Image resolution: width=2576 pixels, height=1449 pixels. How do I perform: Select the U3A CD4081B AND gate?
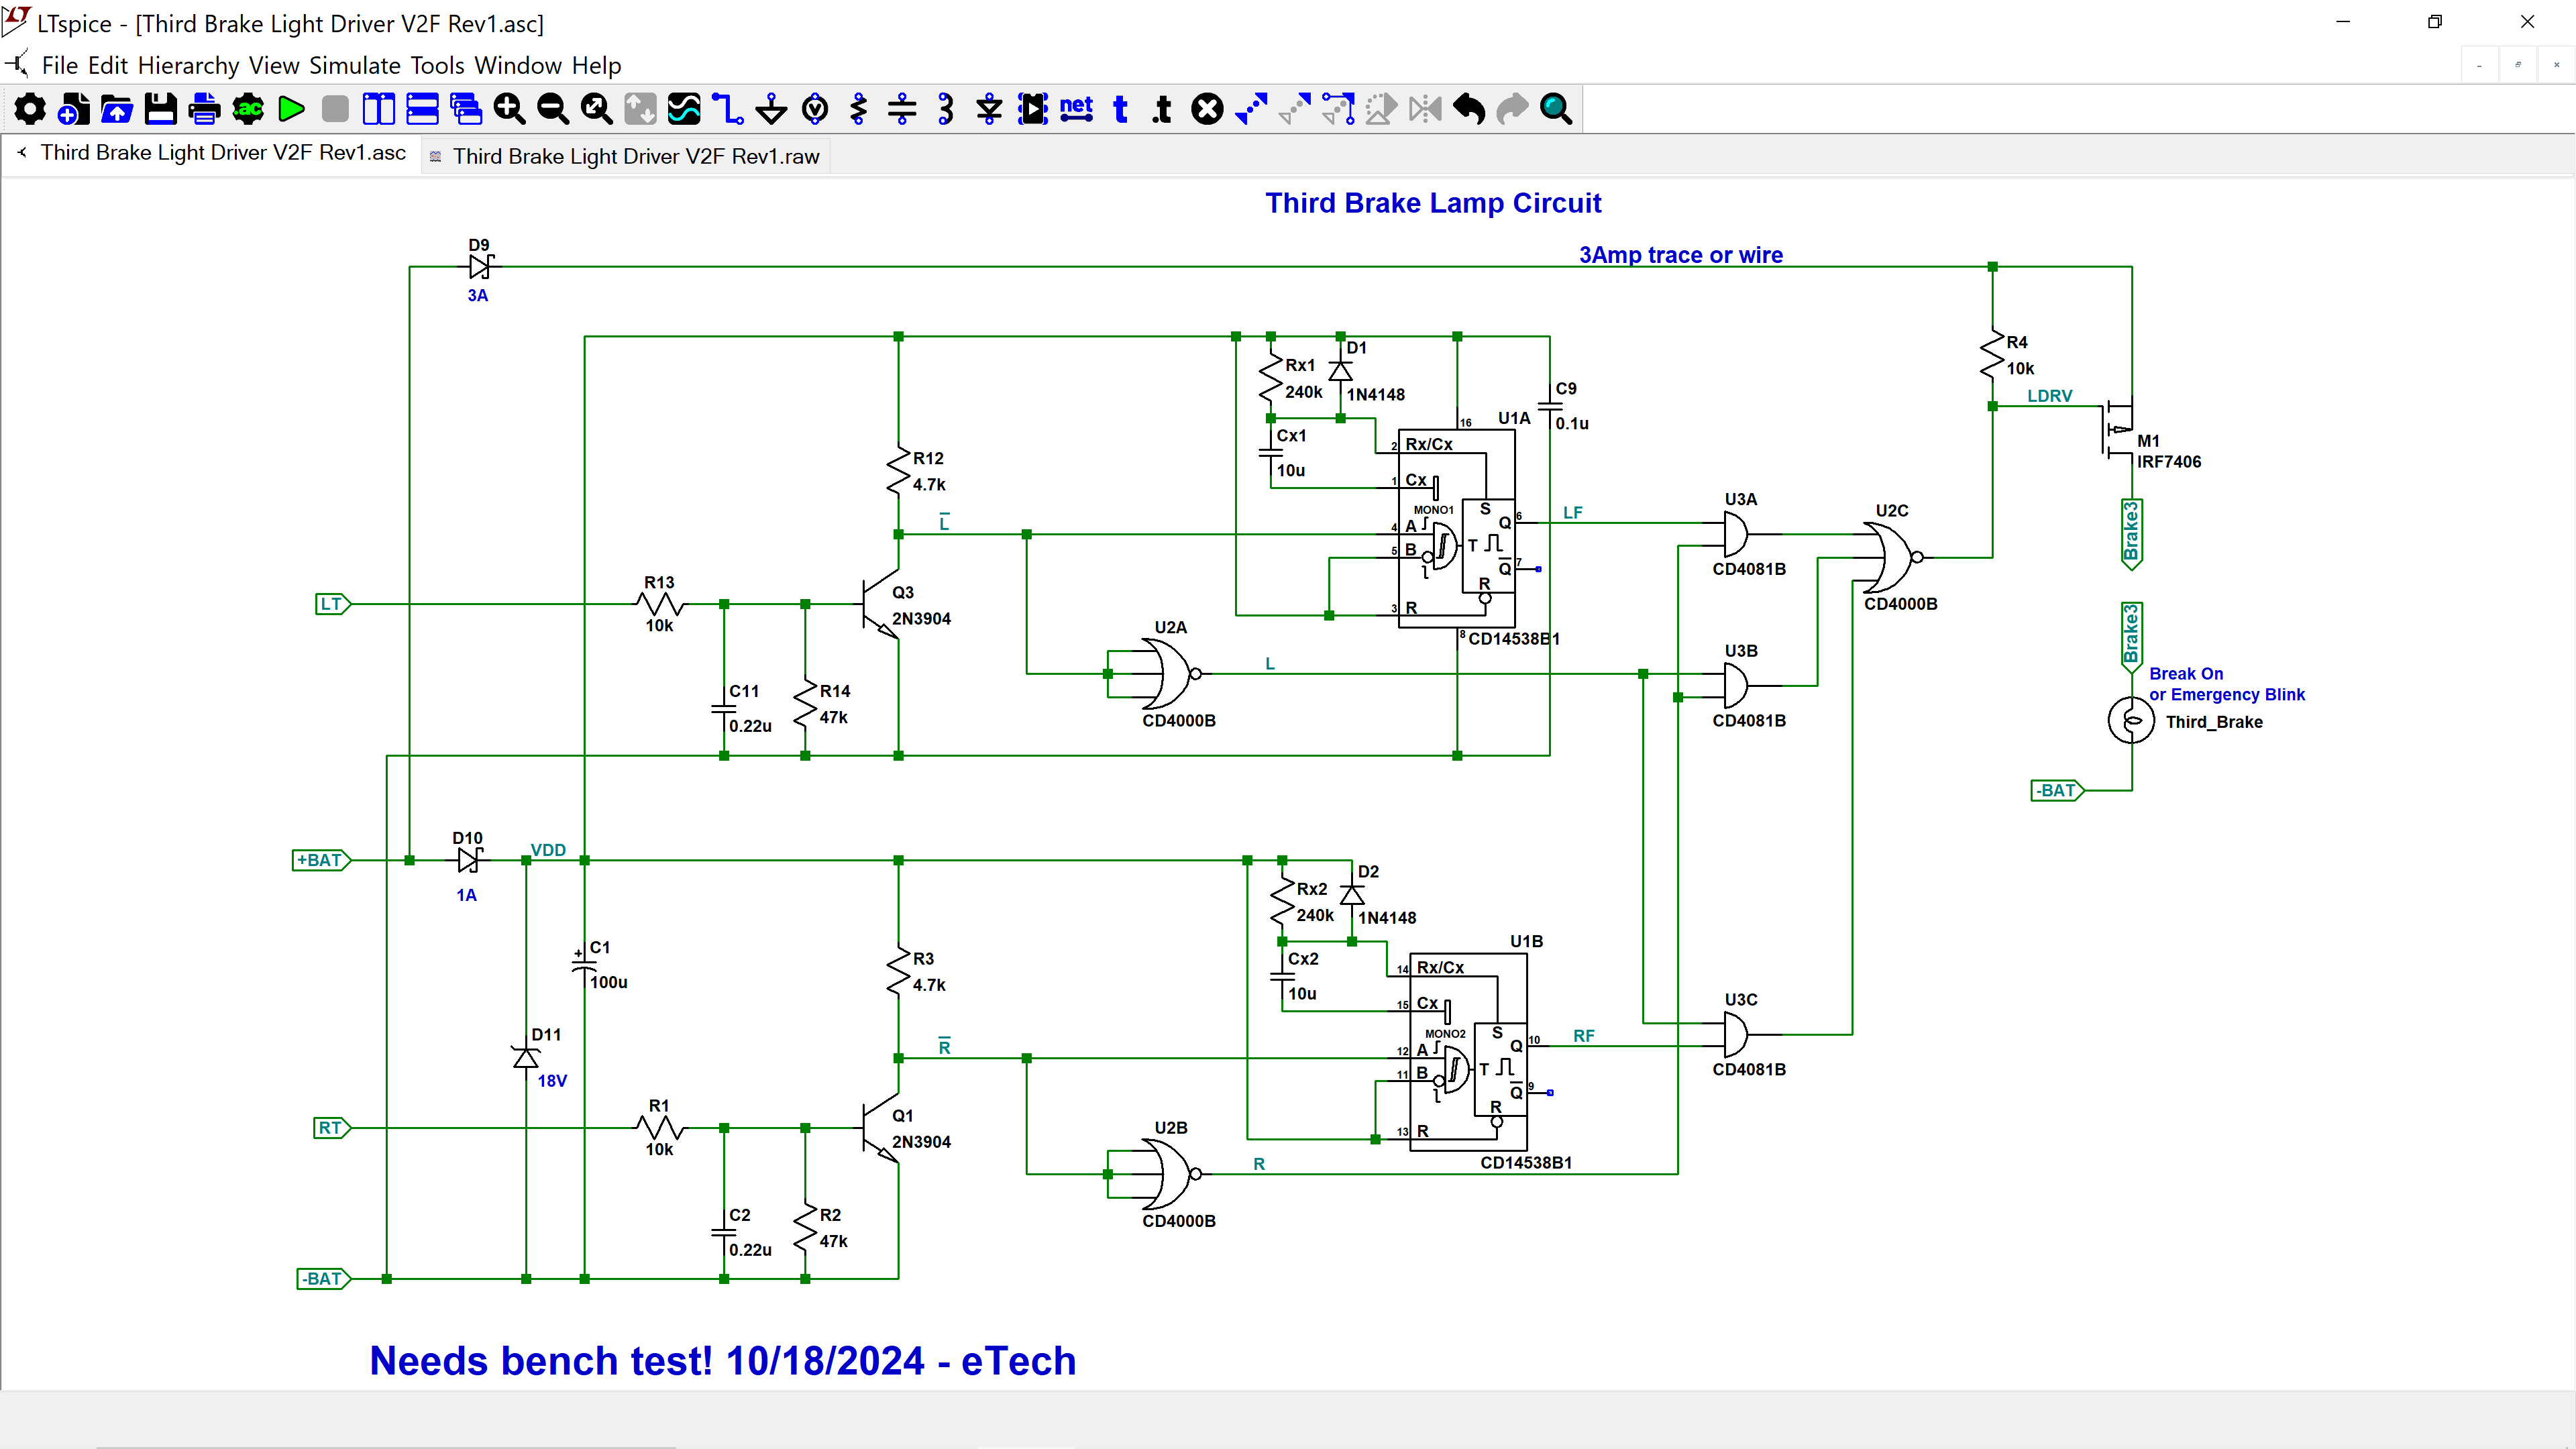pyautogui.click(x=1737, y=534)
